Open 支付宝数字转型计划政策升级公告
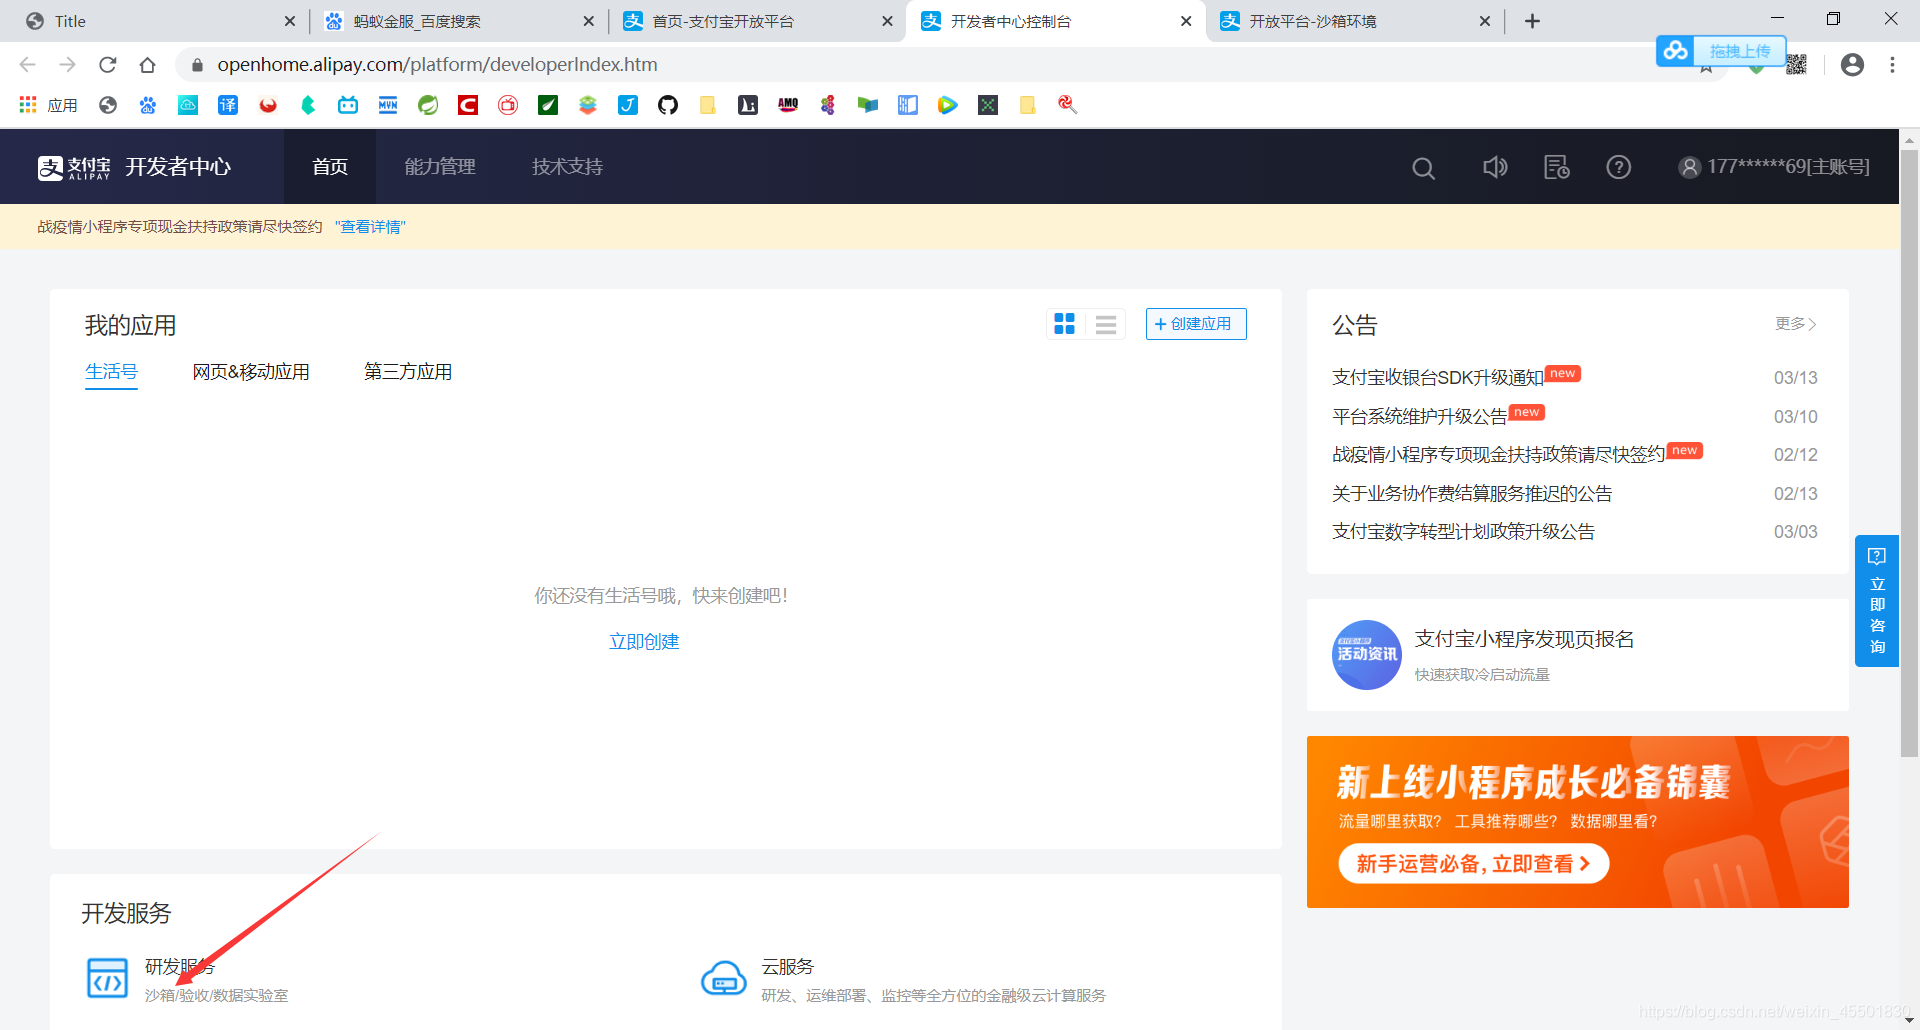 [x=1463, y=532]
